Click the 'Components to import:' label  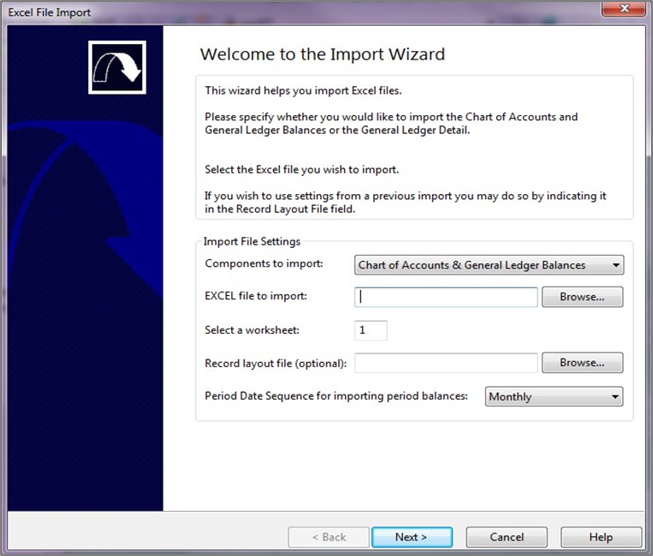click(x=264, y=264)
